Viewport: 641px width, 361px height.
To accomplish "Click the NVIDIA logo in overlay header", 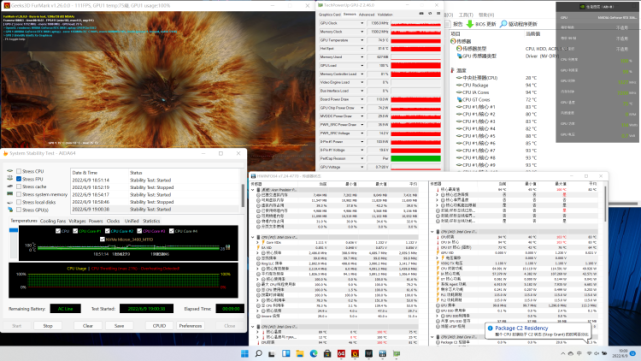I will (x=582, y=7).
